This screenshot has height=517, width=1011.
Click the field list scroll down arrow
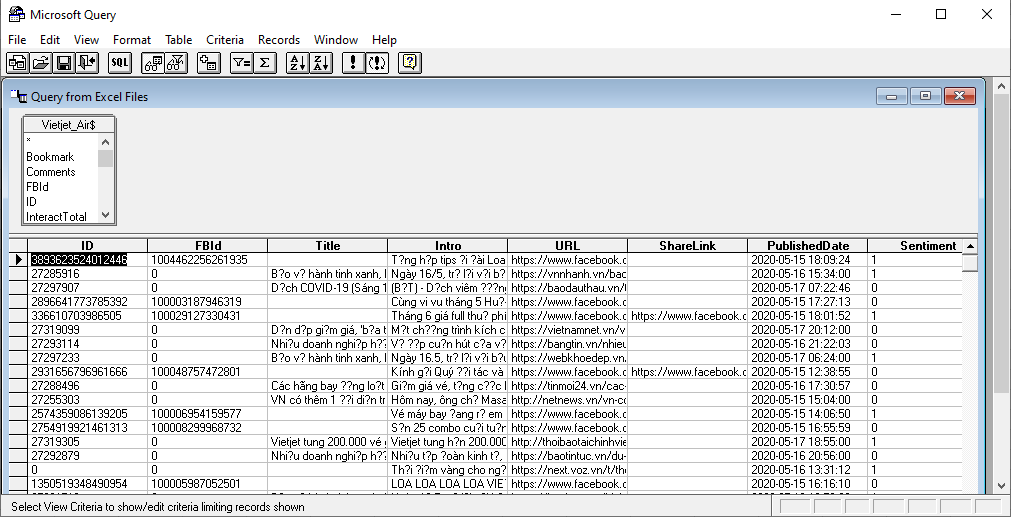(106, 215)
